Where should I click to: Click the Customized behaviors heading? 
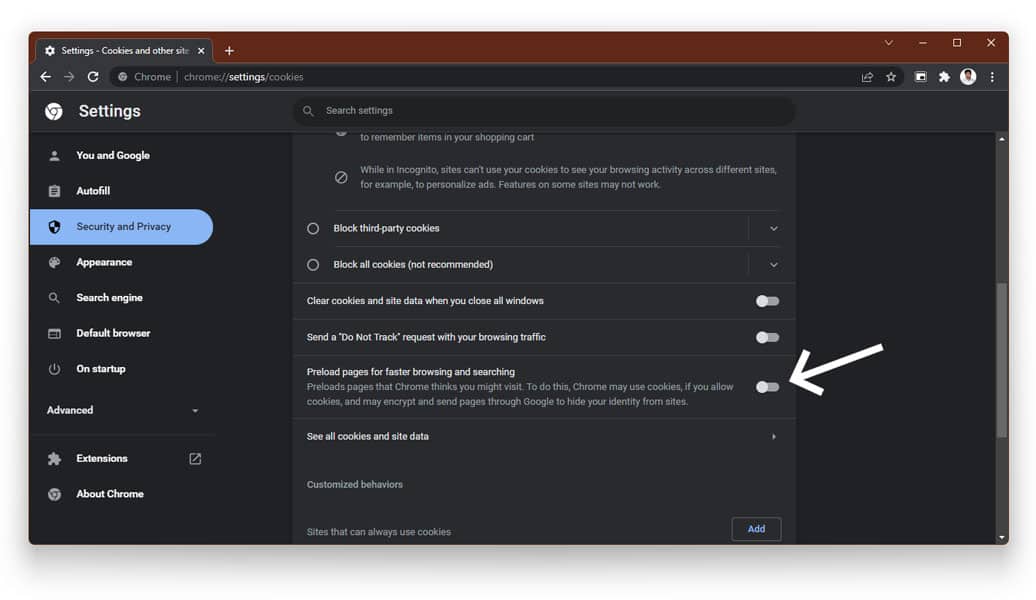point(355,484)
